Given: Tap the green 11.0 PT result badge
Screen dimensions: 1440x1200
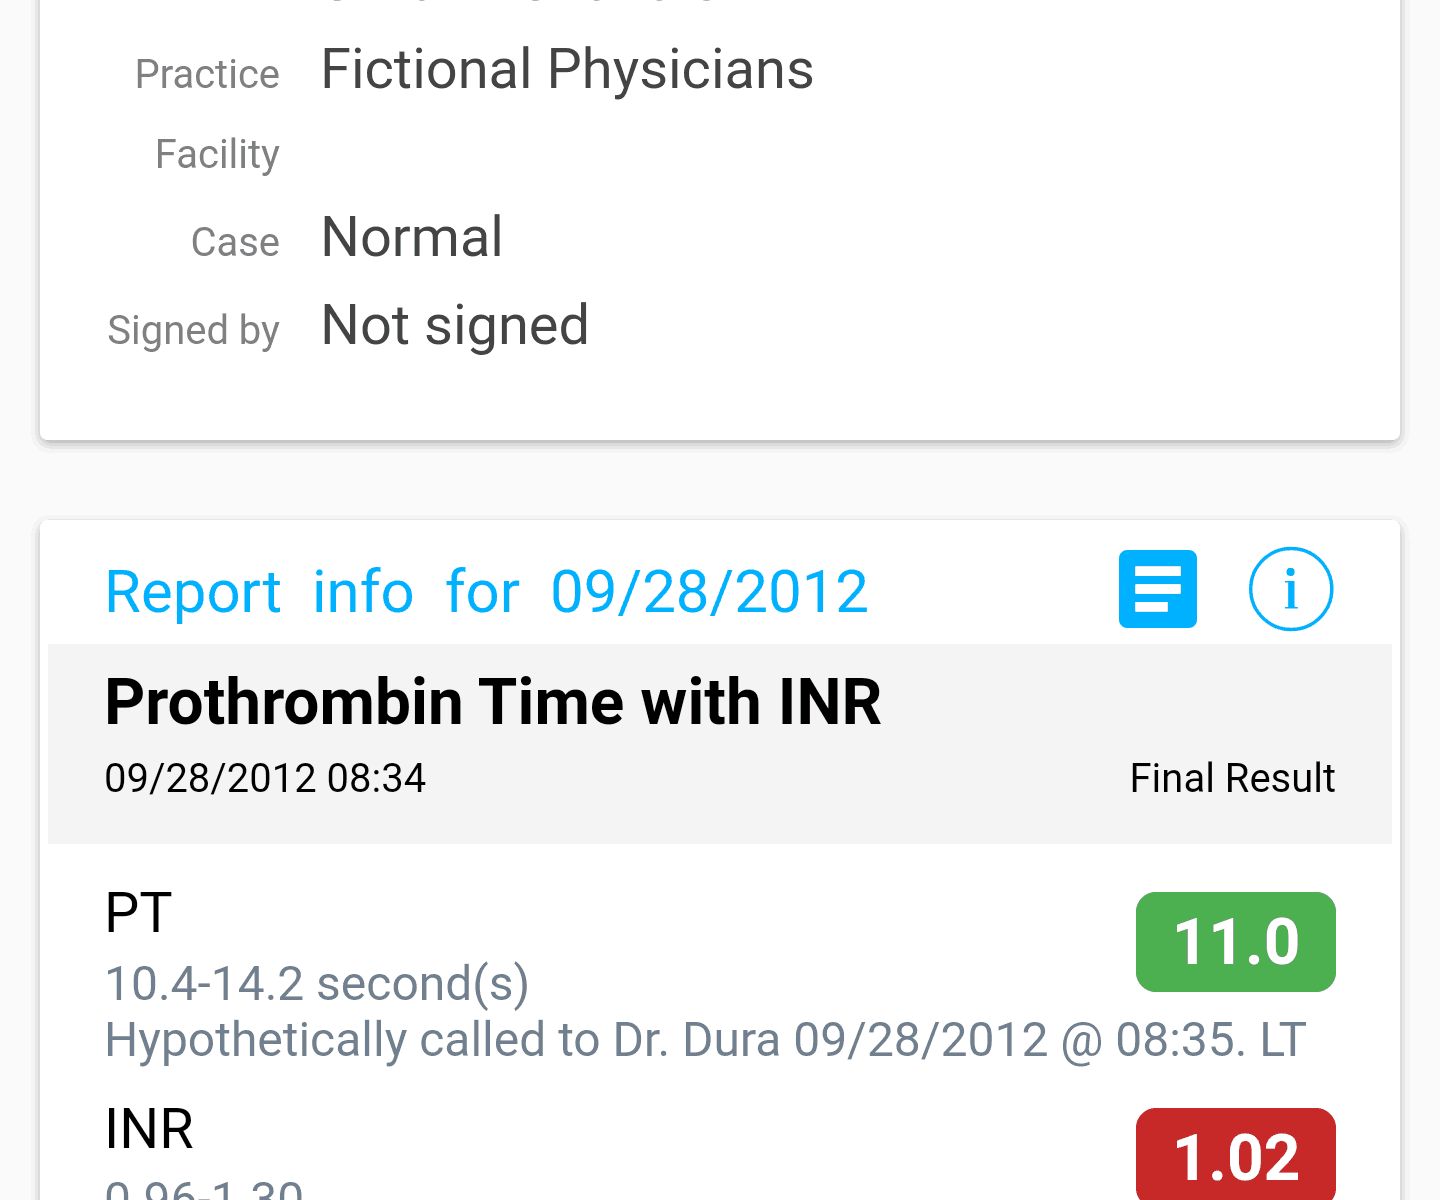Looking at the screenshot, I should (x=1235, y=942).
